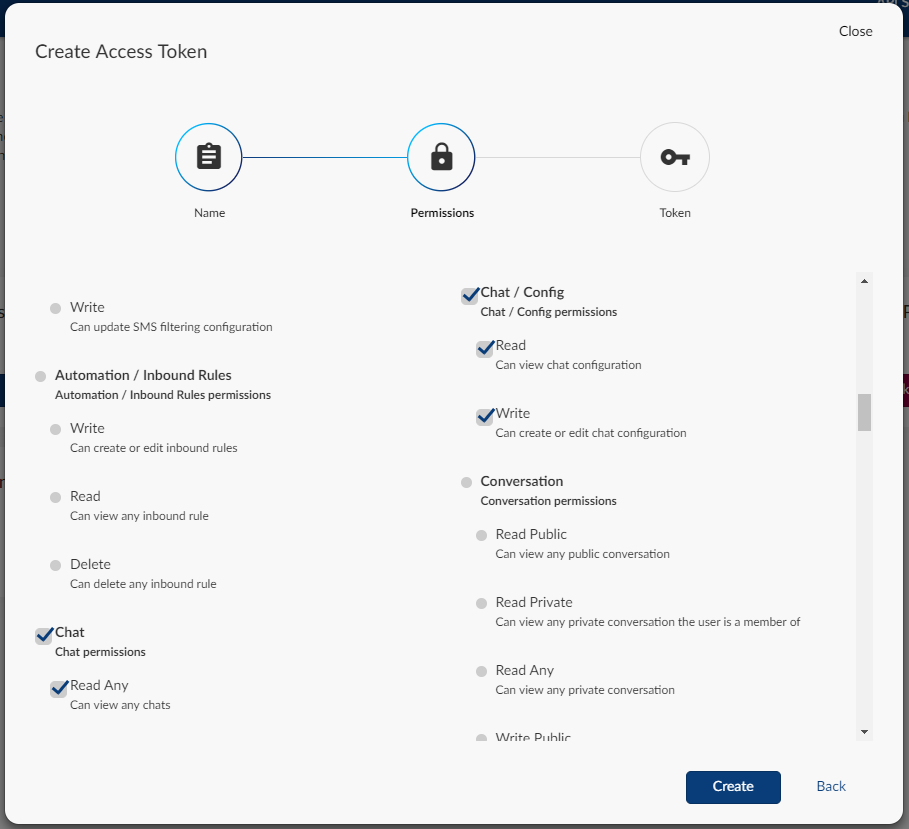909x829 pixels.
Task: Enable Conversation Read Any permission
Action: 481,671
